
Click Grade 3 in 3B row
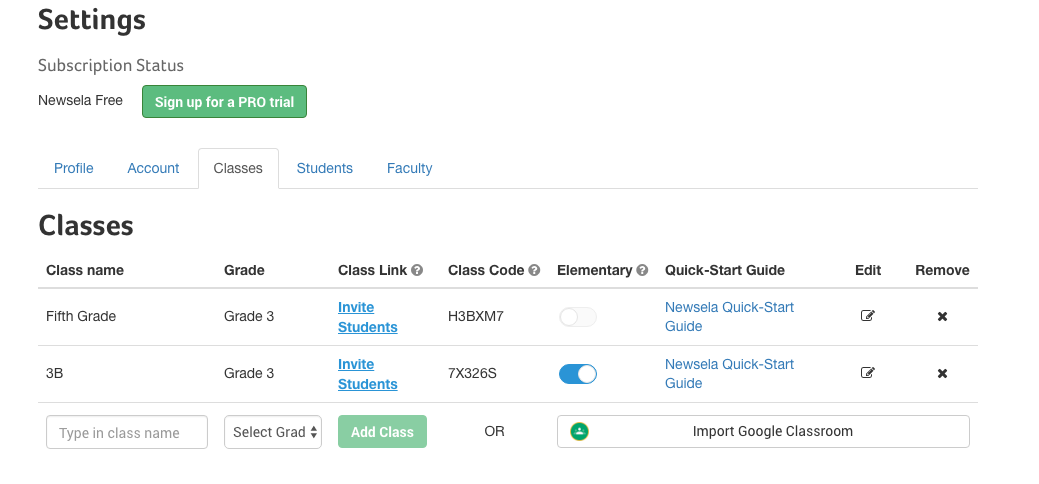pyautogui.click(x=248, y=373)
